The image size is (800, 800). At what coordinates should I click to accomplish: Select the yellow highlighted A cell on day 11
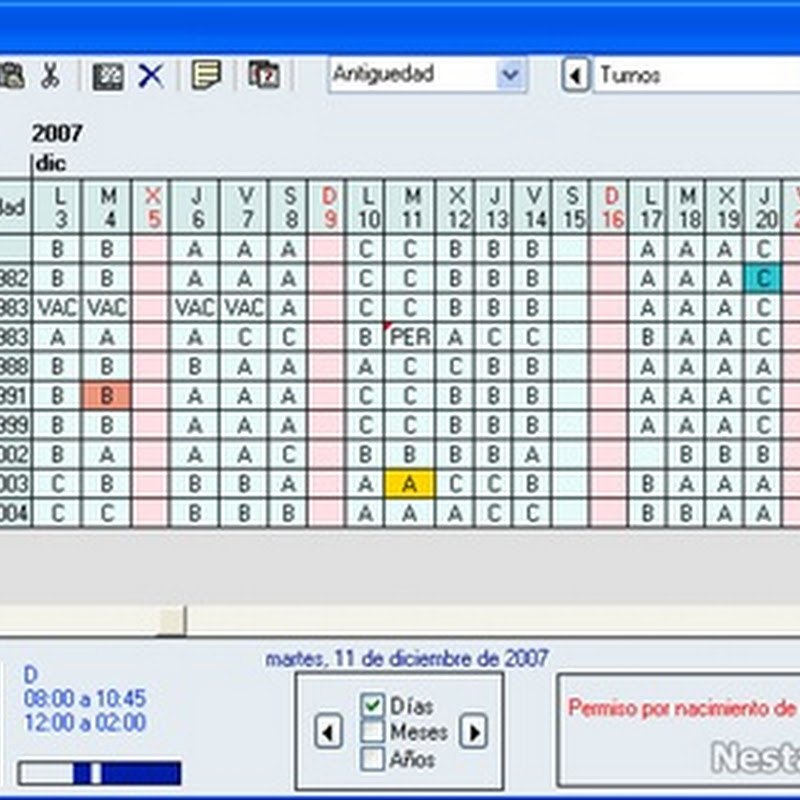tap(409, 484)
